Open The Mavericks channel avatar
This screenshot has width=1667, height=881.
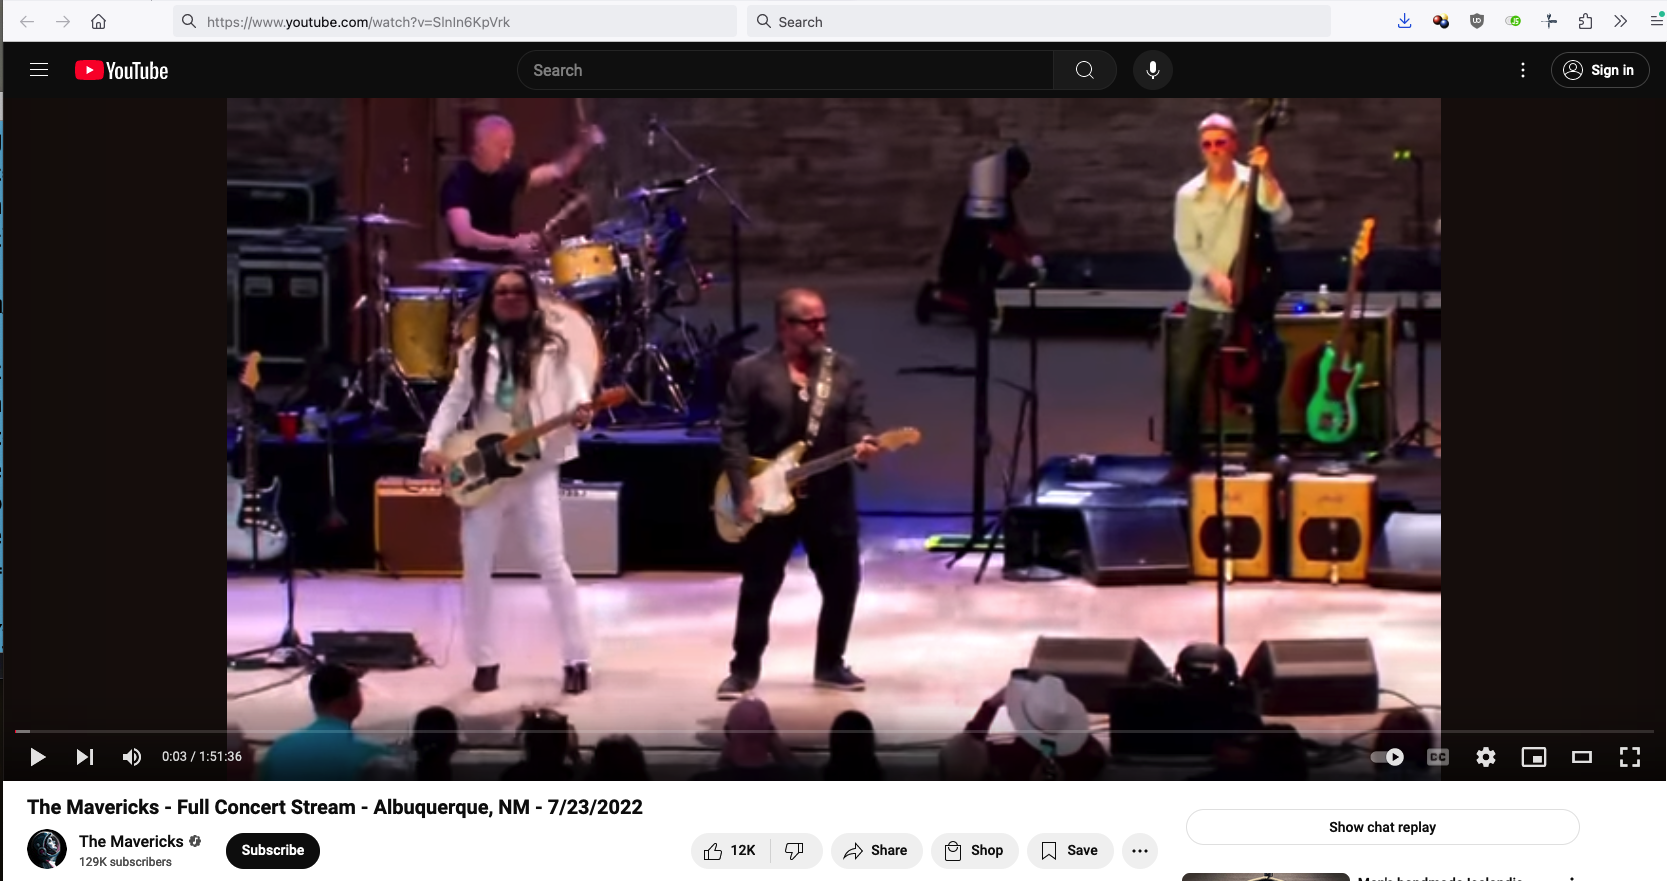(47, 850)
